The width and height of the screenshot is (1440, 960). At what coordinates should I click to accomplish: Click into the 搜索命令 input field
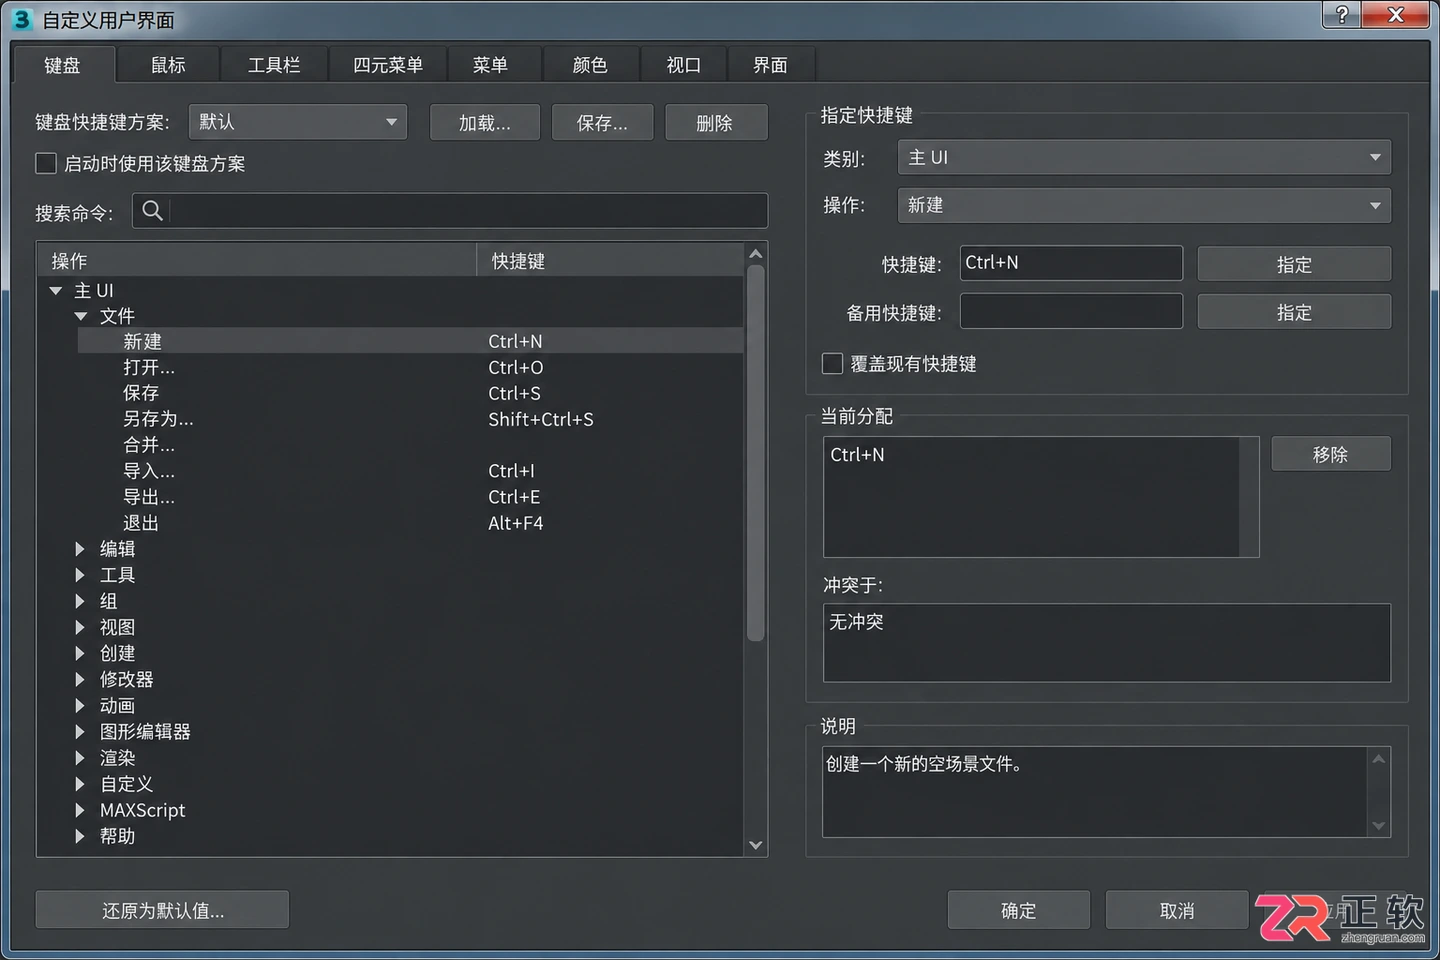click(x=450, y=210)
